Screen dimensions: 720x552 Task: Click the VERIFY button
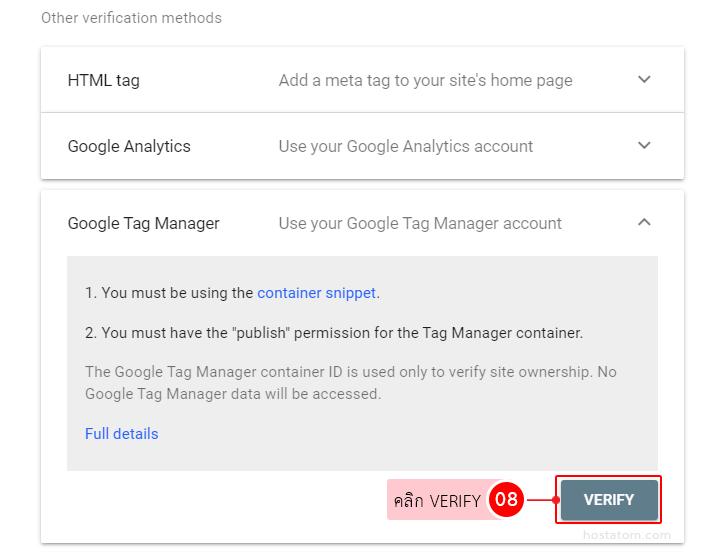[x=609, y=500]
